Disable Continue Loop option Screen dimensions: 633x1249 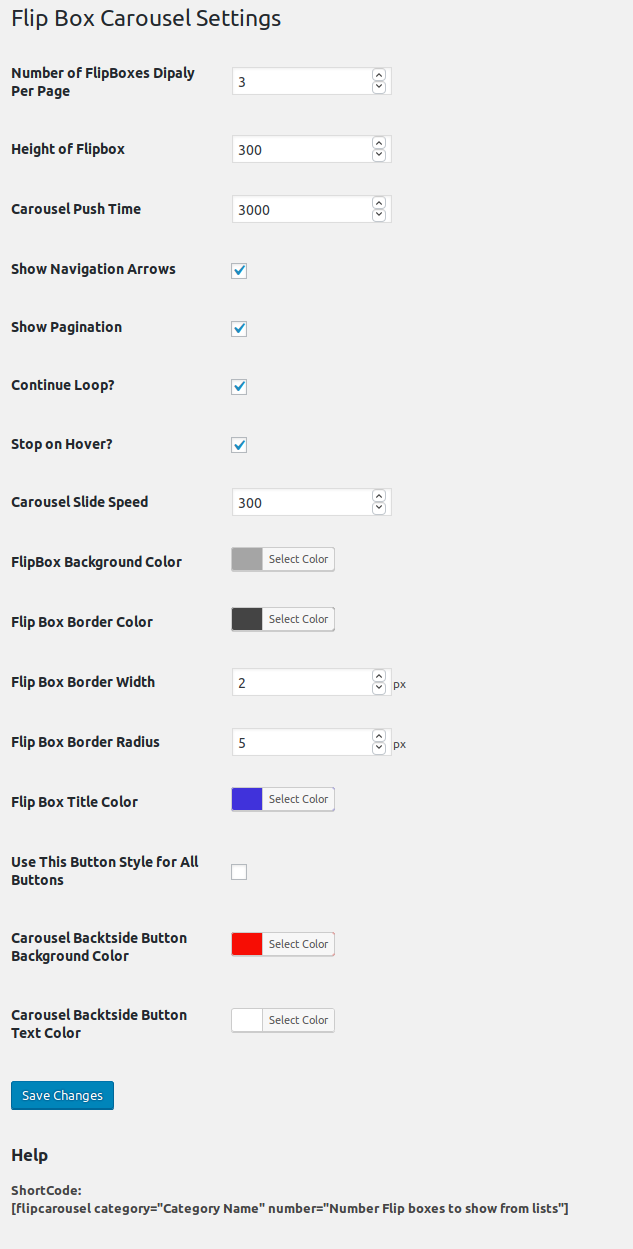[x=239, y=387]
